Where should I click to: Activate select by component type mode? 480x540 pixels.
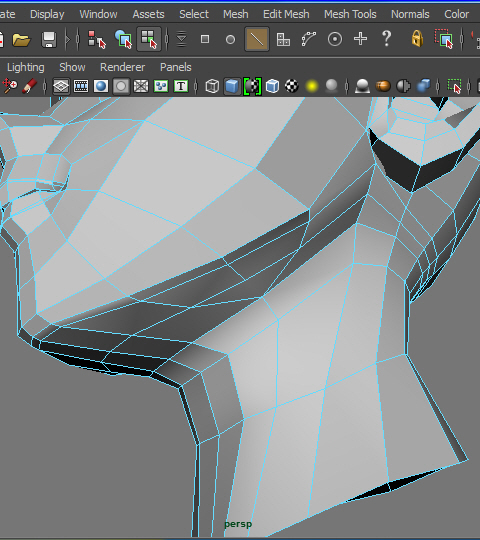(x=149, y=39)
